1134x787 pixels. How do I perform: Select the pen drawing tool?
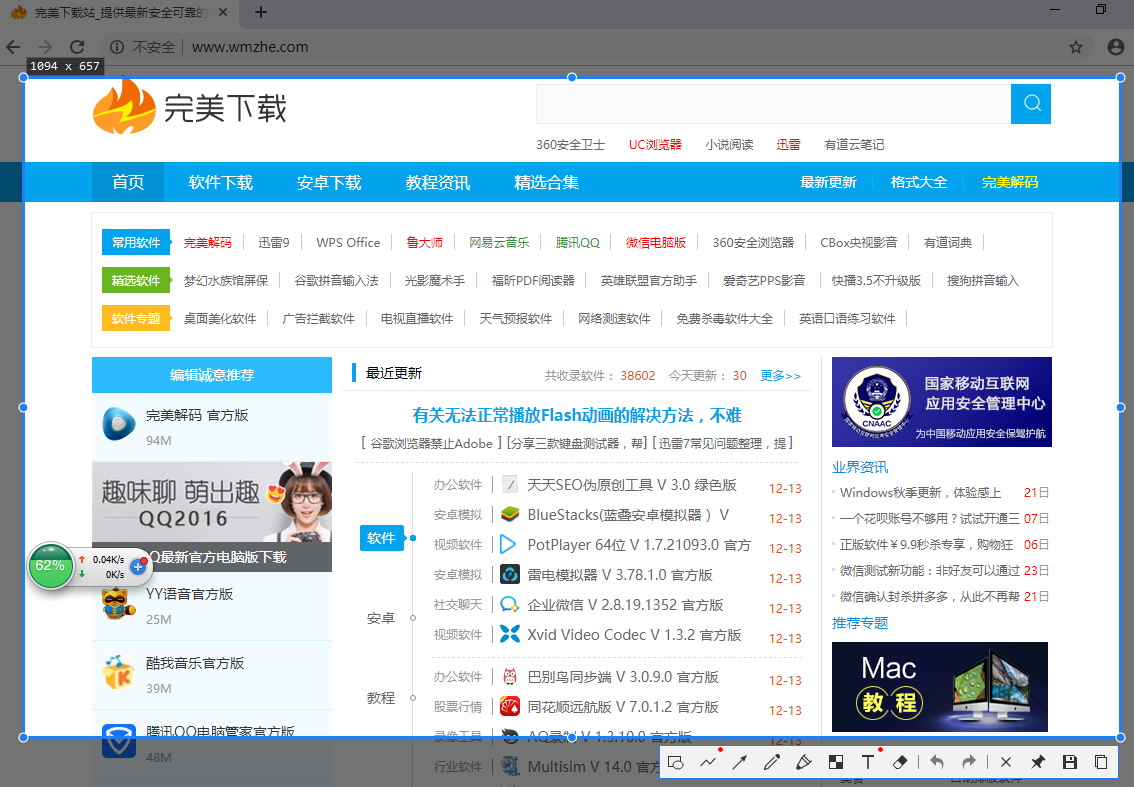771,761
